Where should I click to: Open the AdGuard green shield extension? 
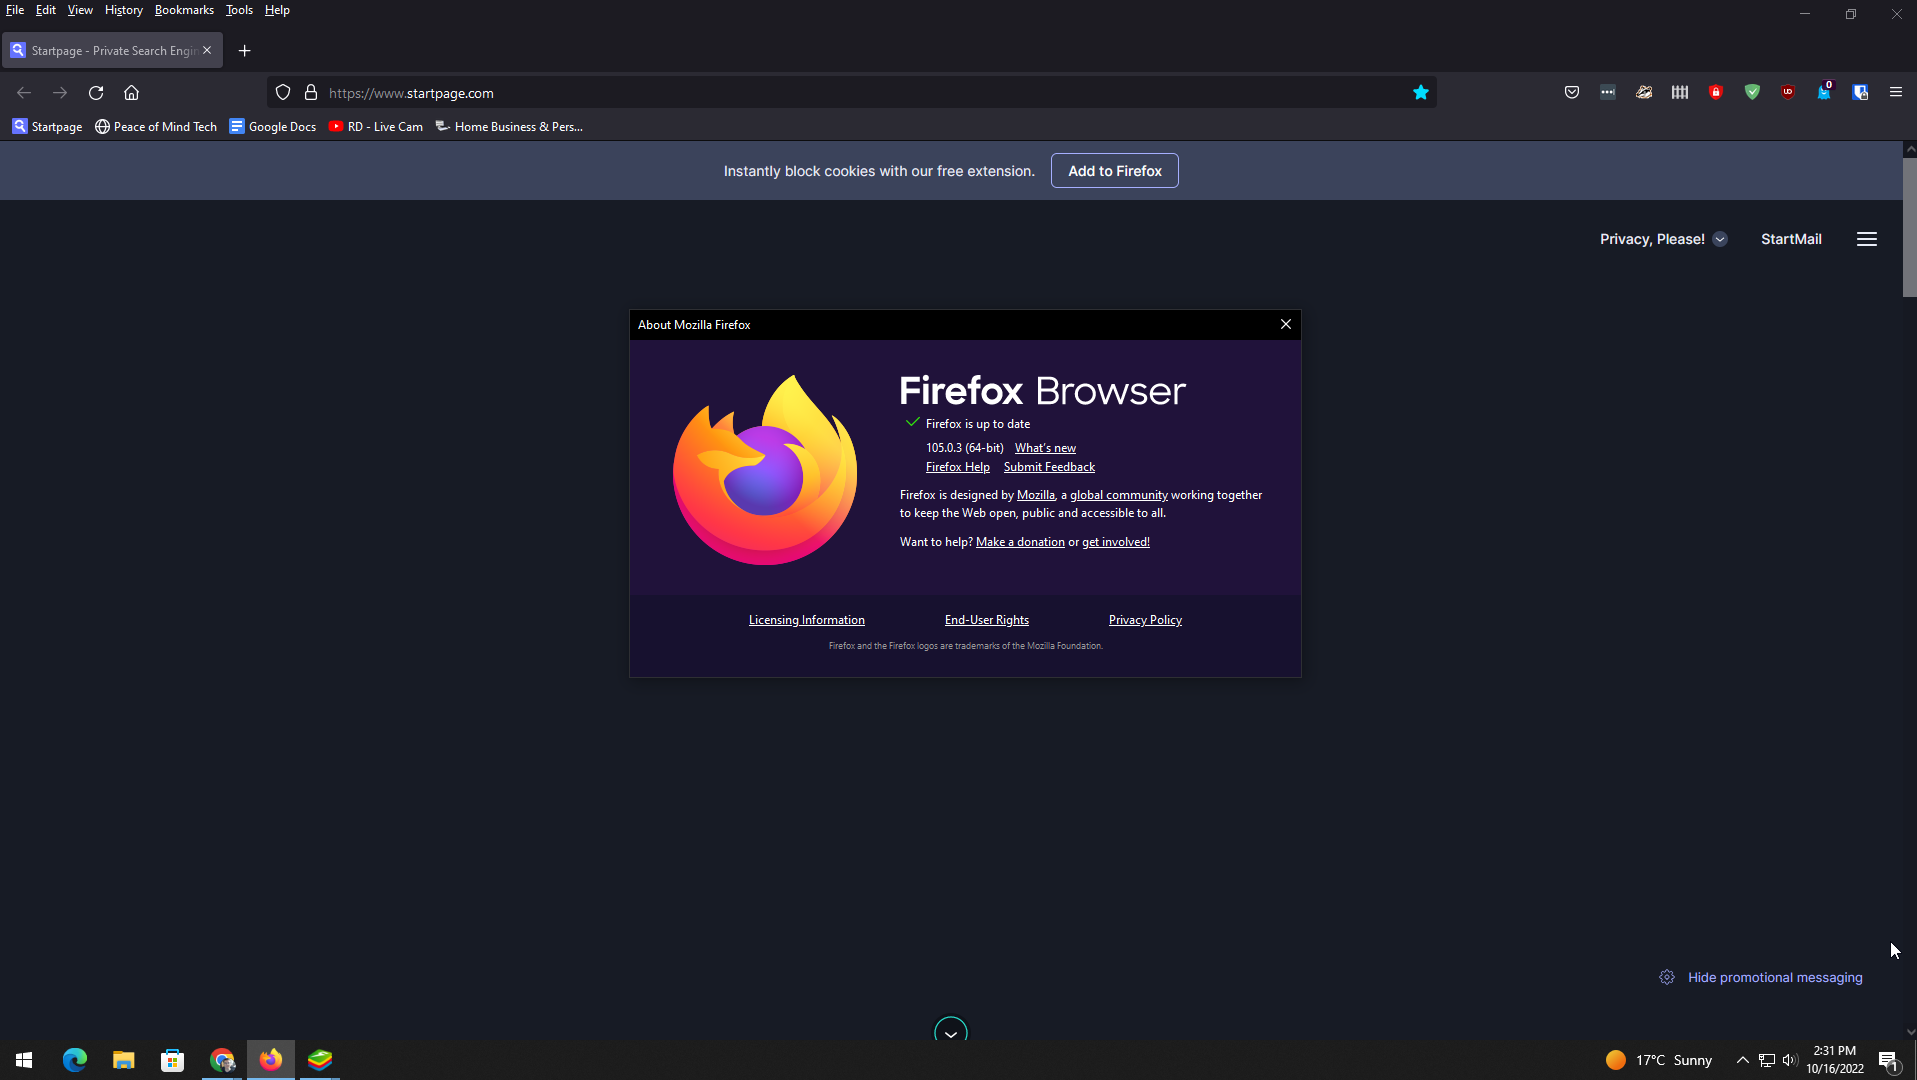(1752, 92)
